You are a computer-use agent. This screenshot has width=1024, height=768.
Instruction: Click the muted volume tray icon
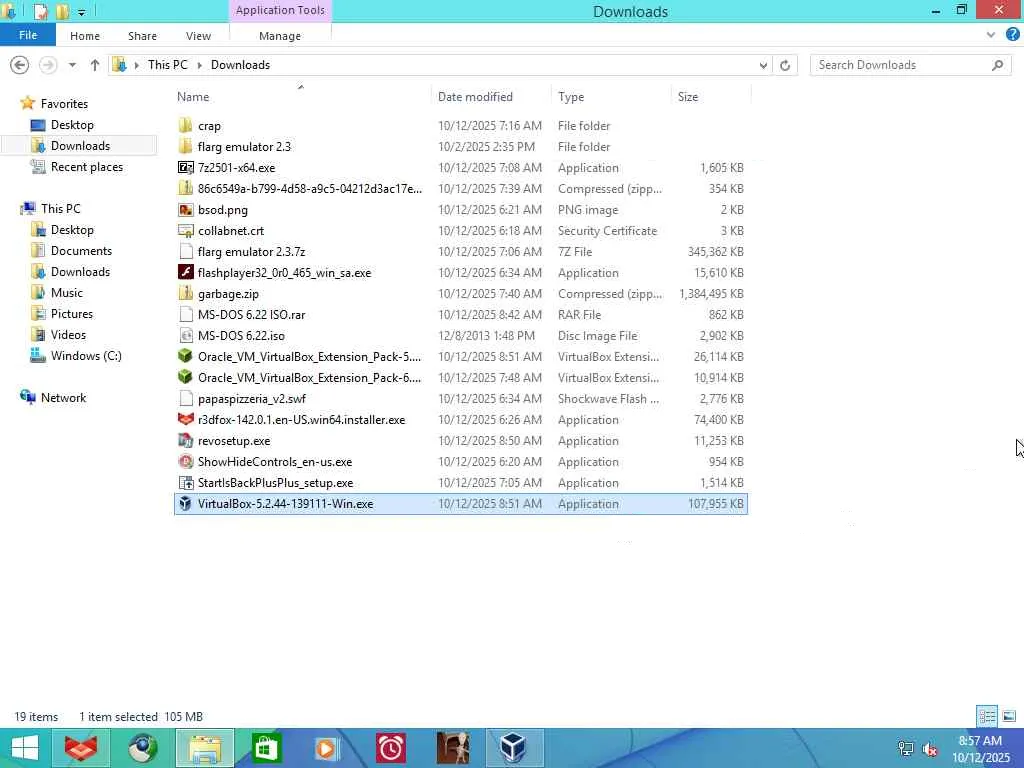pos(930,749)
